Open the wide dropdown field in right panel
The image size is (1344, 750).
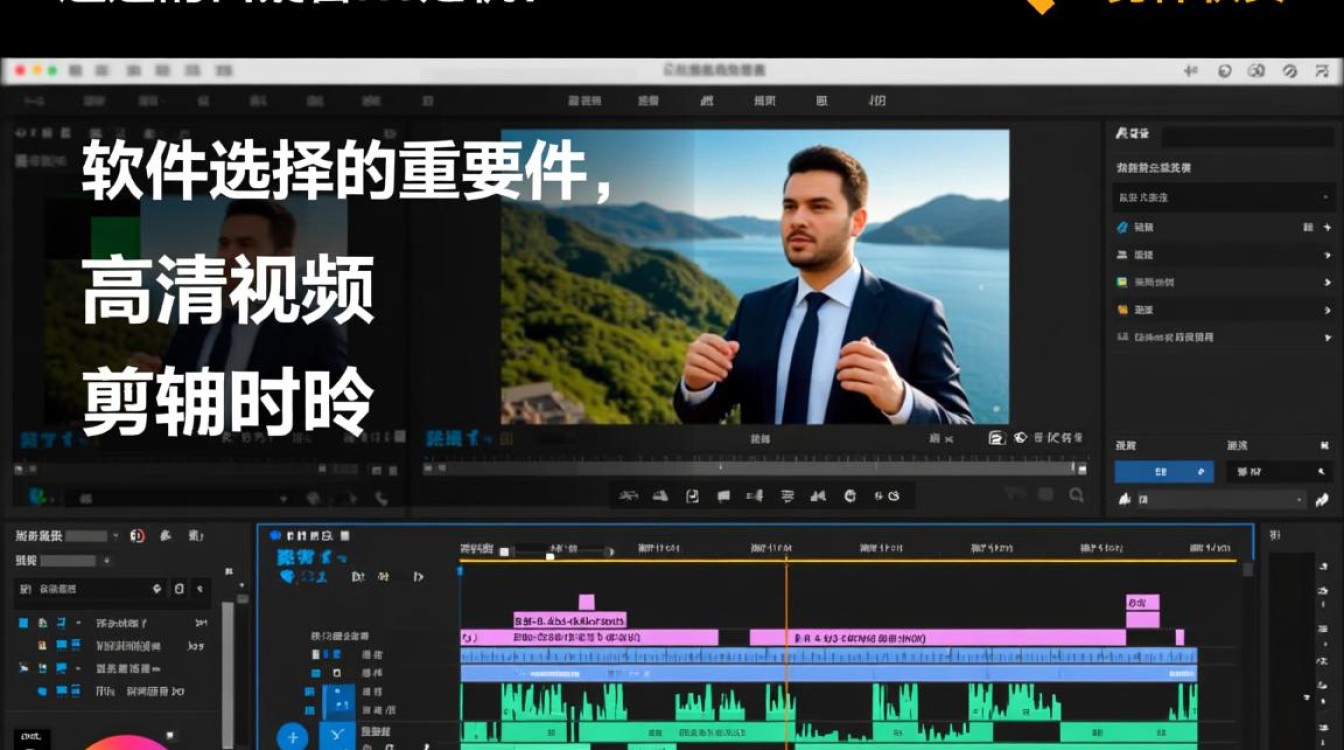[x=1224, y=197]
